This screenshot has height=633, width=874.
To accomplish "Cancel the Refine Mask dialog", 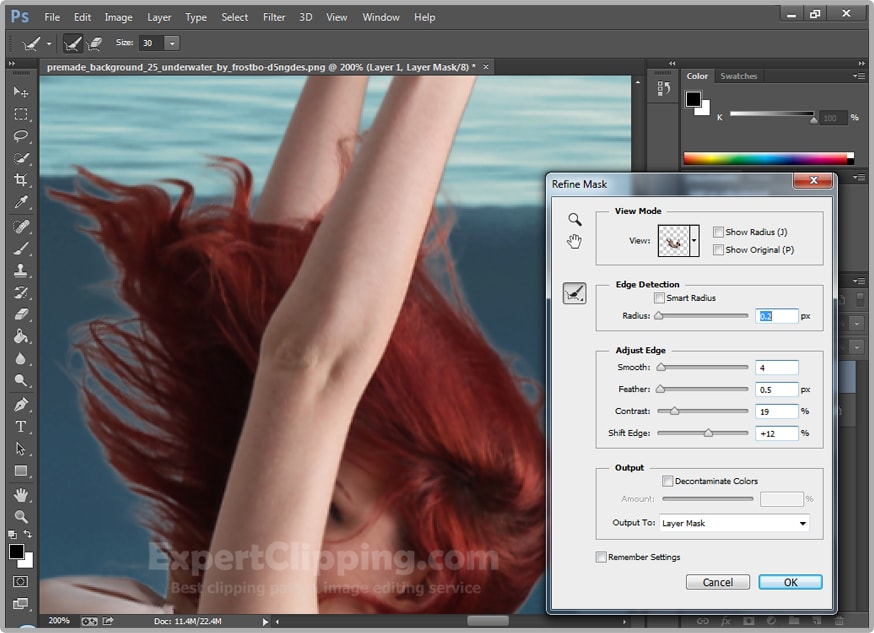I will click(718, 581).
